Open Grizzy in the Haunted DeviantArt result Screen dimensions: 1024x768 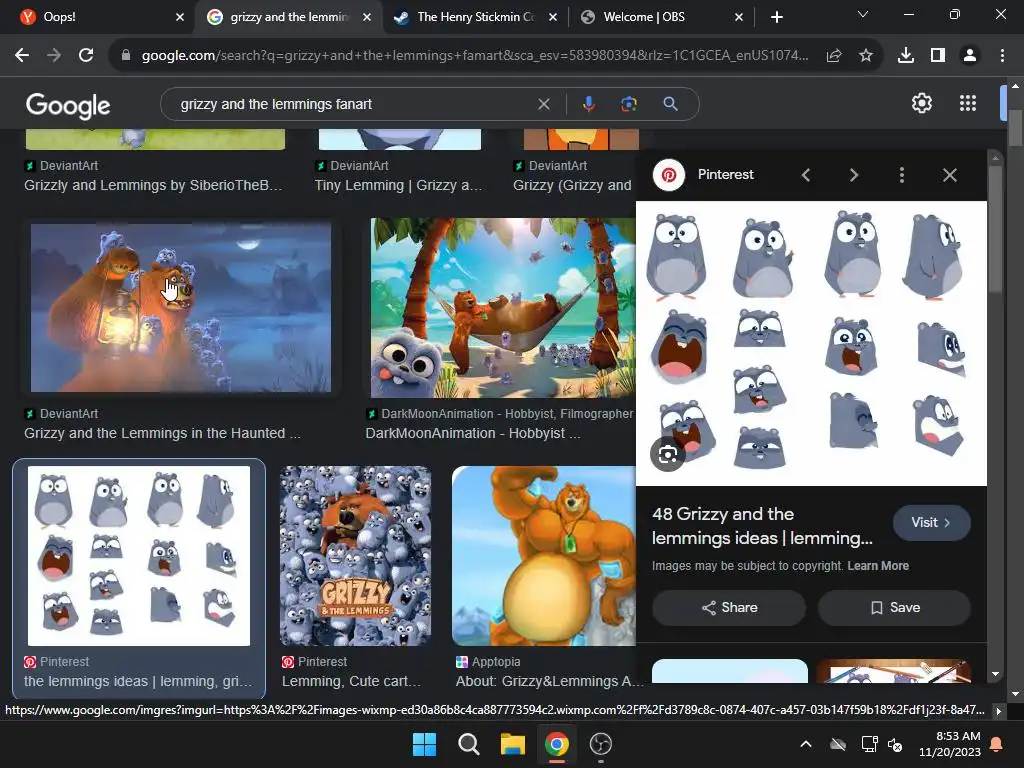click(162, 434)
